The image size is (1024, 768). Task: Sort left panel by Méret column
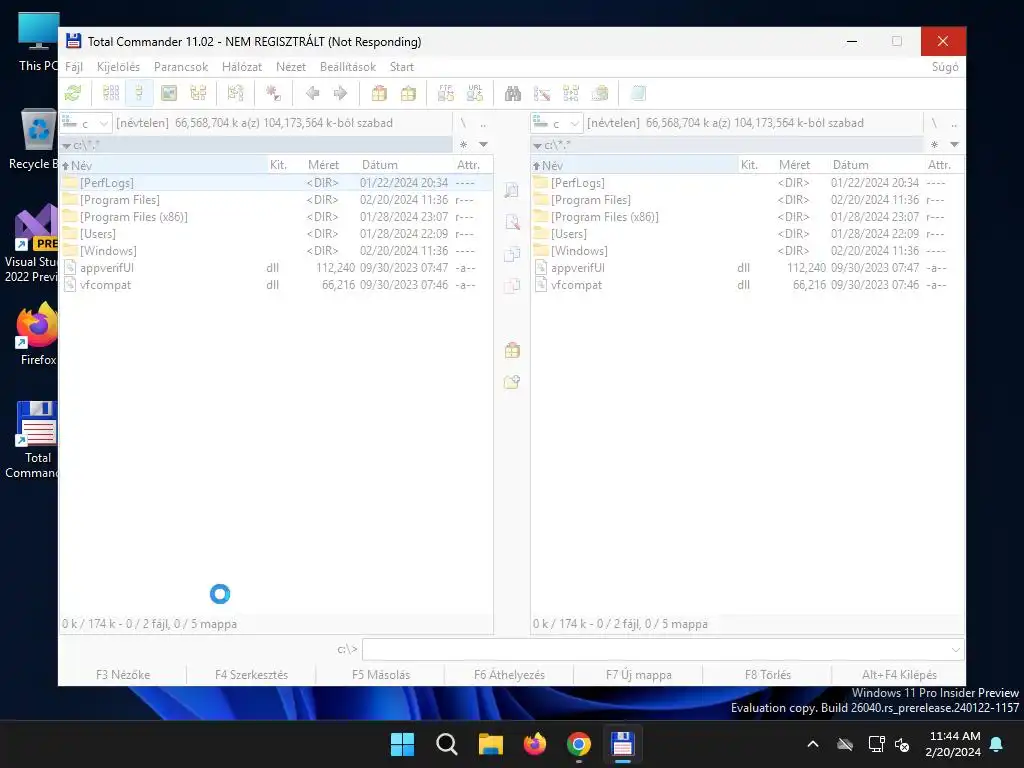pos(323,165)
